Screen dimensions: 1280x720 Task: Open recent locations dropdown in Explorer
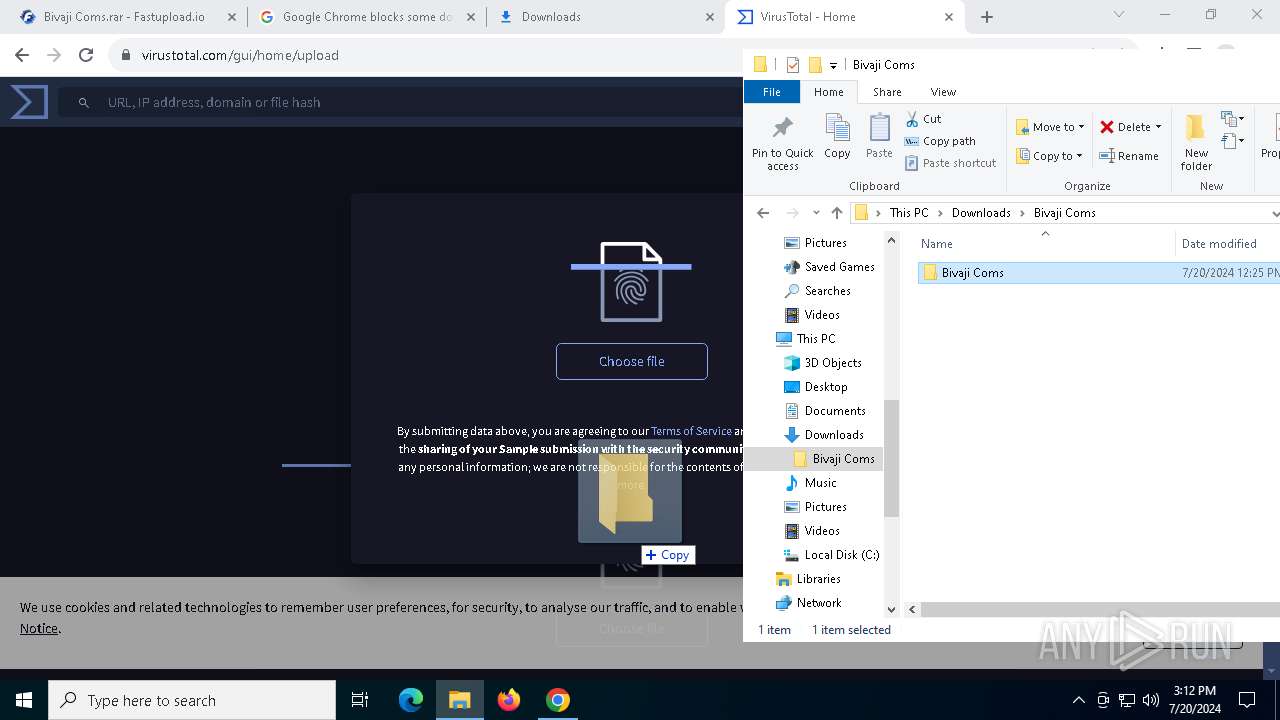816,213
